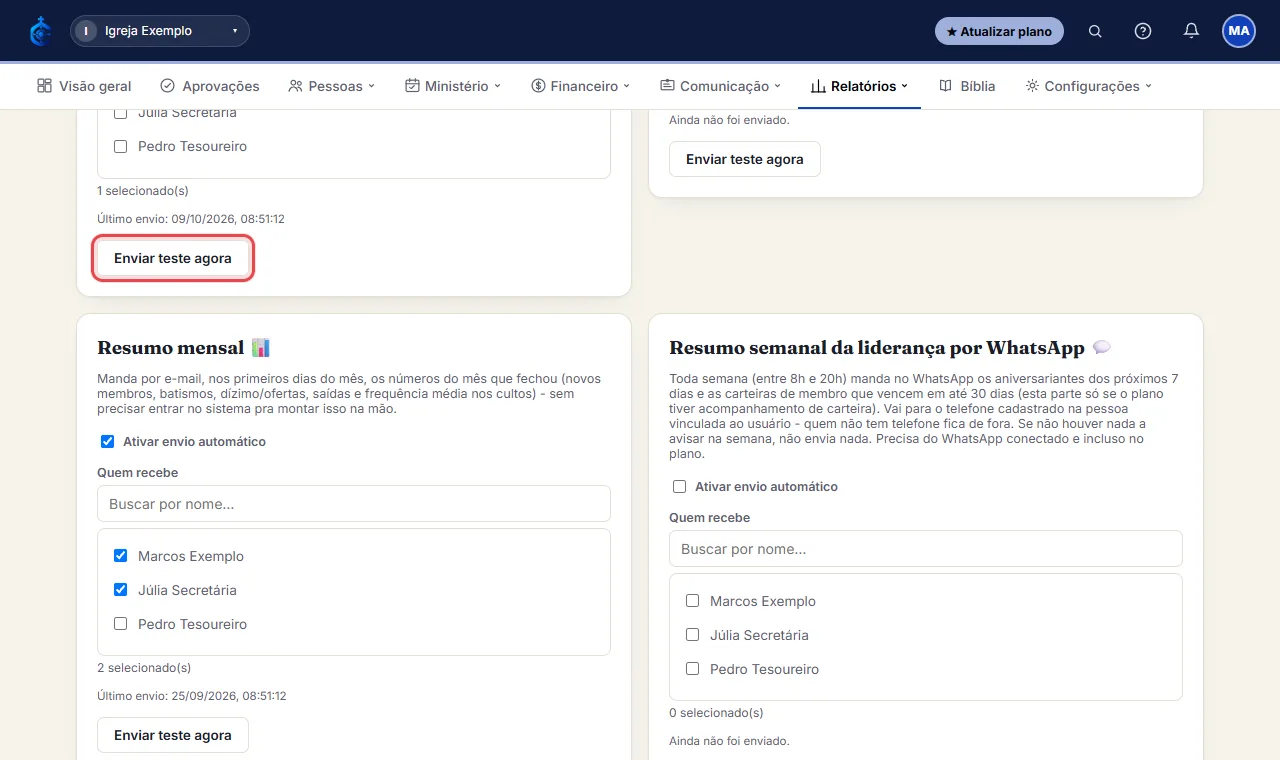The height and width of the screenshot is (760, 1280).
Task: Check Pedro Tesoureiro in the top-left card
Action: click(x=120, y=146)
